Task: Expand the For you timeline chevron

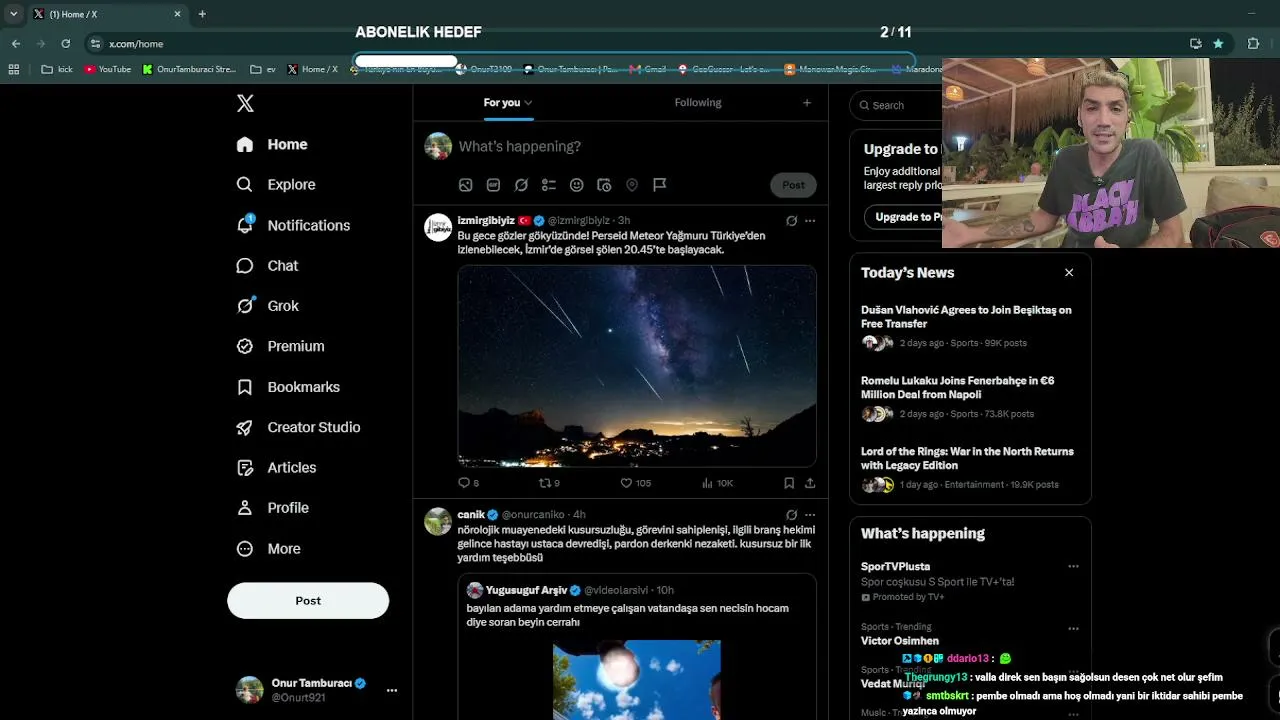Action: pyautogui.click(x=528, y=103)
